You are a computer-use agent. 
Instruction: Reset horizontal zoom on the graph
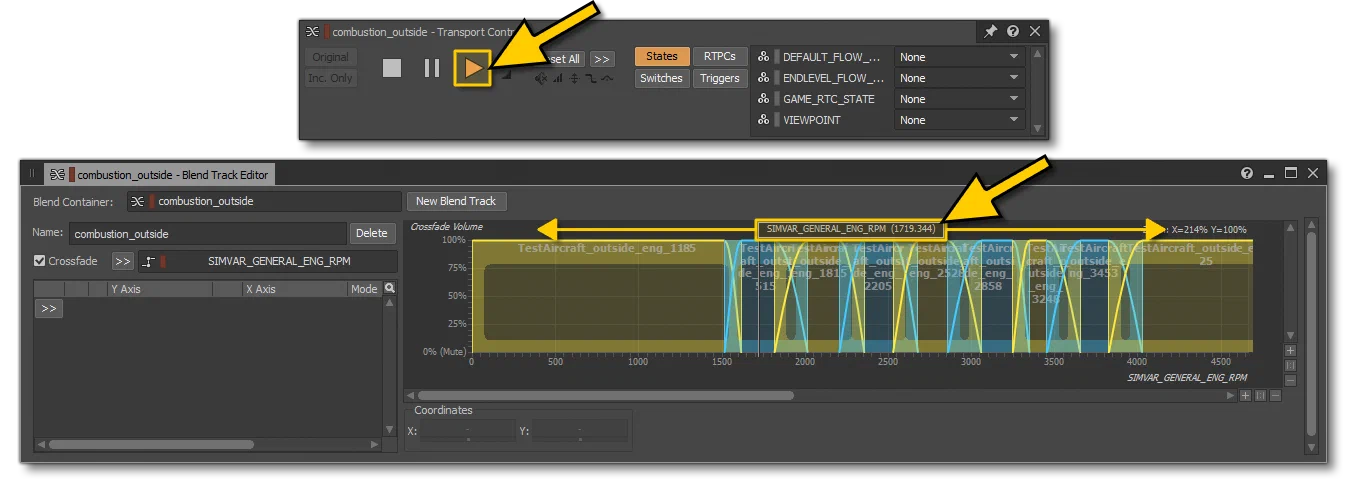pos(1259,395)
